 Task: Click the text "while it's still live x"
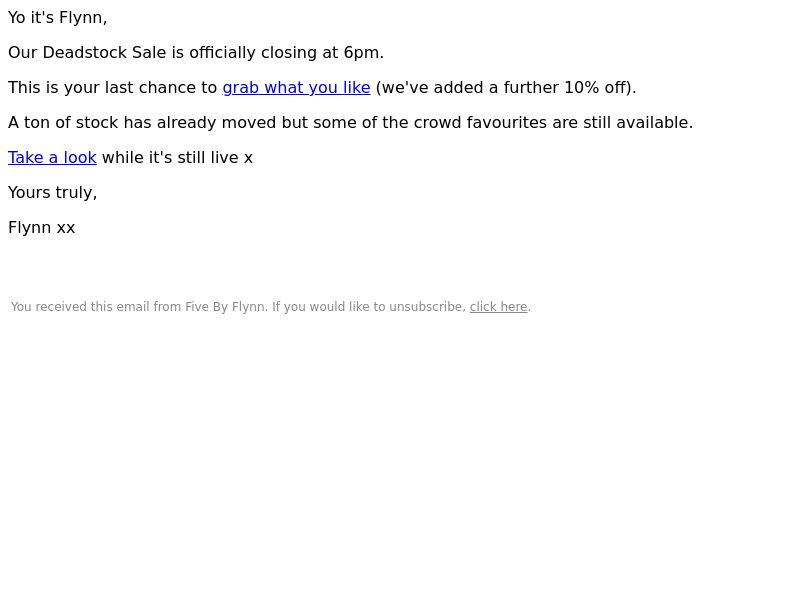(177, 158)
